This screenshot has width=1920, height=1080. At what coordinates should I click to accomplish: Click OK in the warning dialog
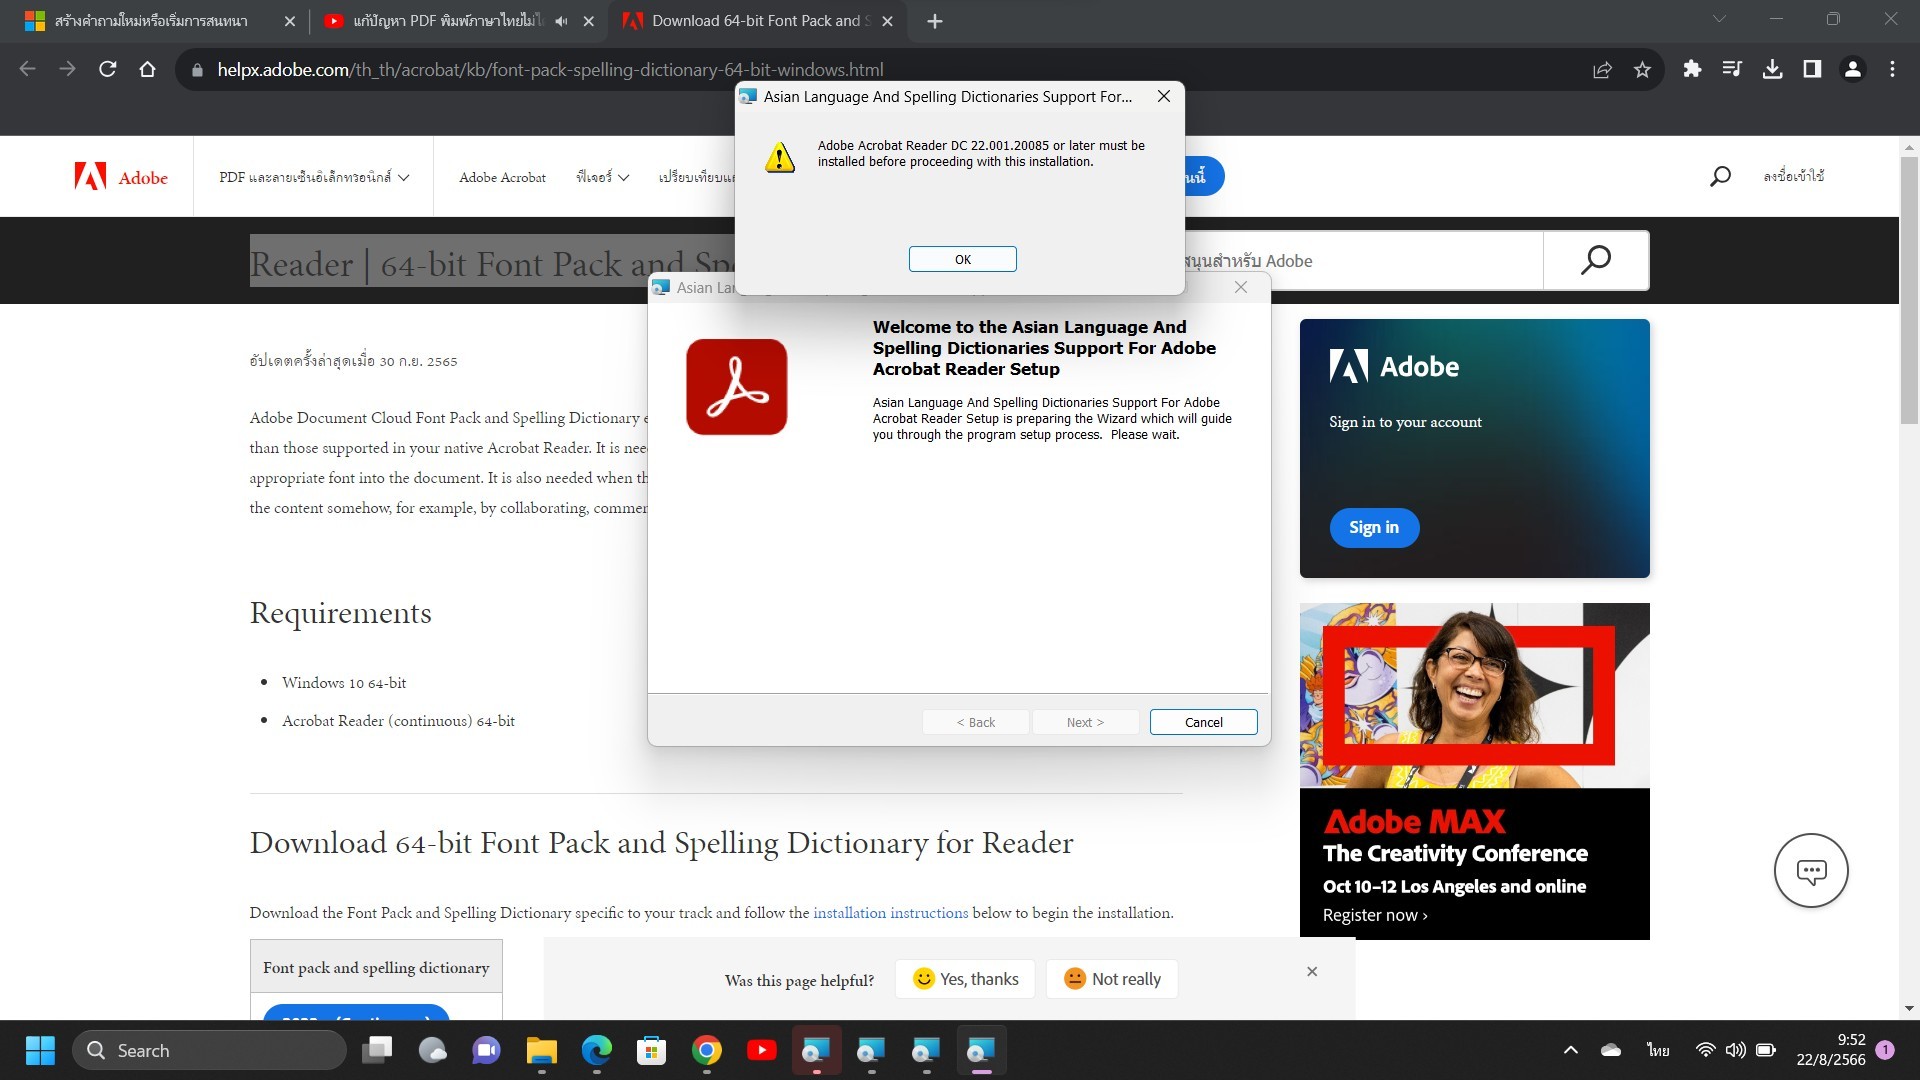[x=962, y=259]
